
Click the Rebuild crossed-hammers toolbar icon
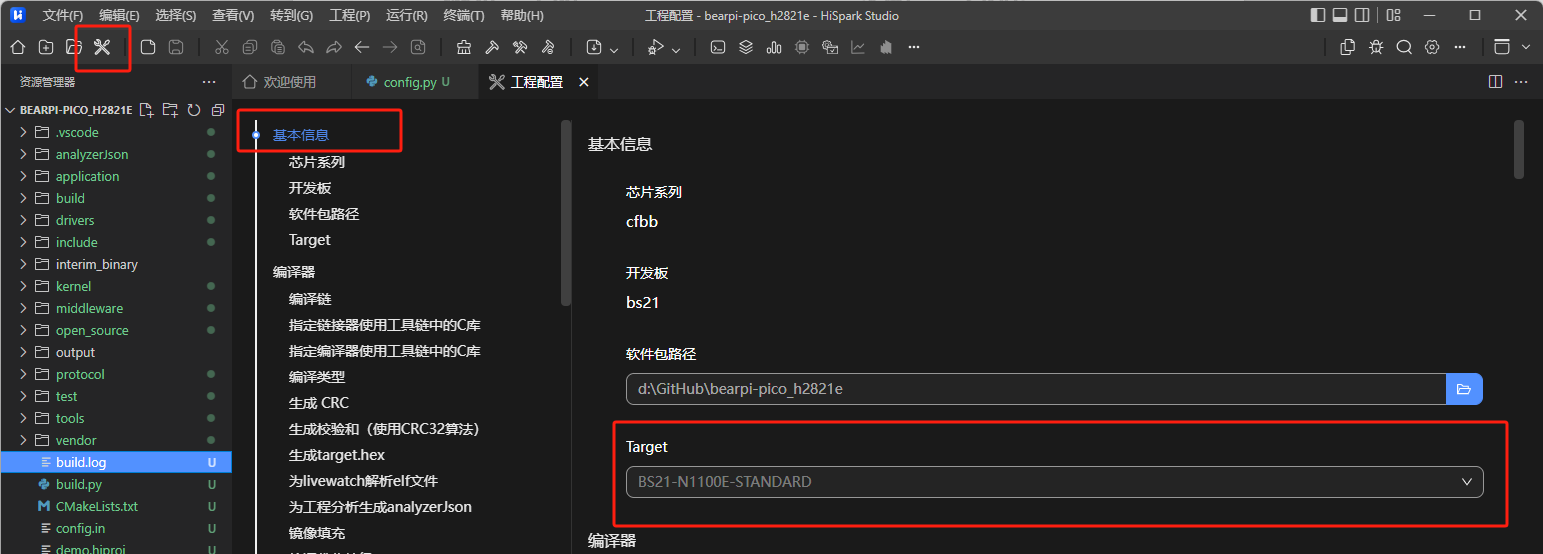[520, 47]
